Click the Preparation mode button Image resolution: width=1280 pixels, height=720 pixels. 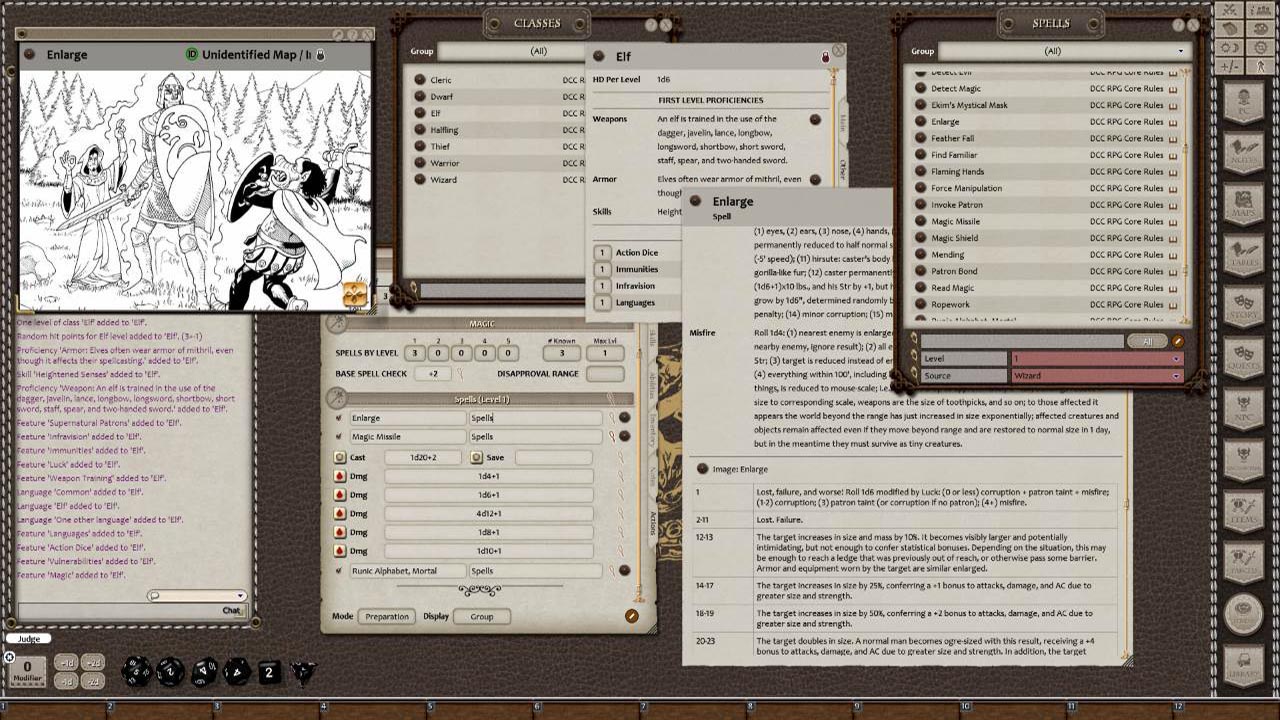coord(386,616)
